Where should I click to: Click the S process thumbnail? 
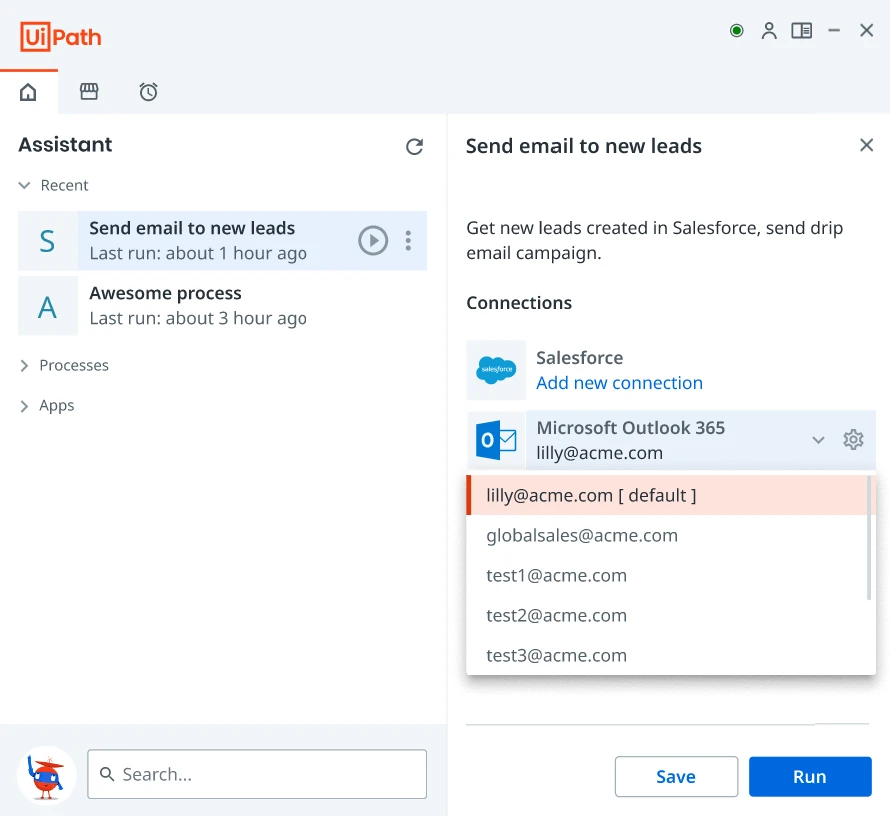tap(48, 241)
